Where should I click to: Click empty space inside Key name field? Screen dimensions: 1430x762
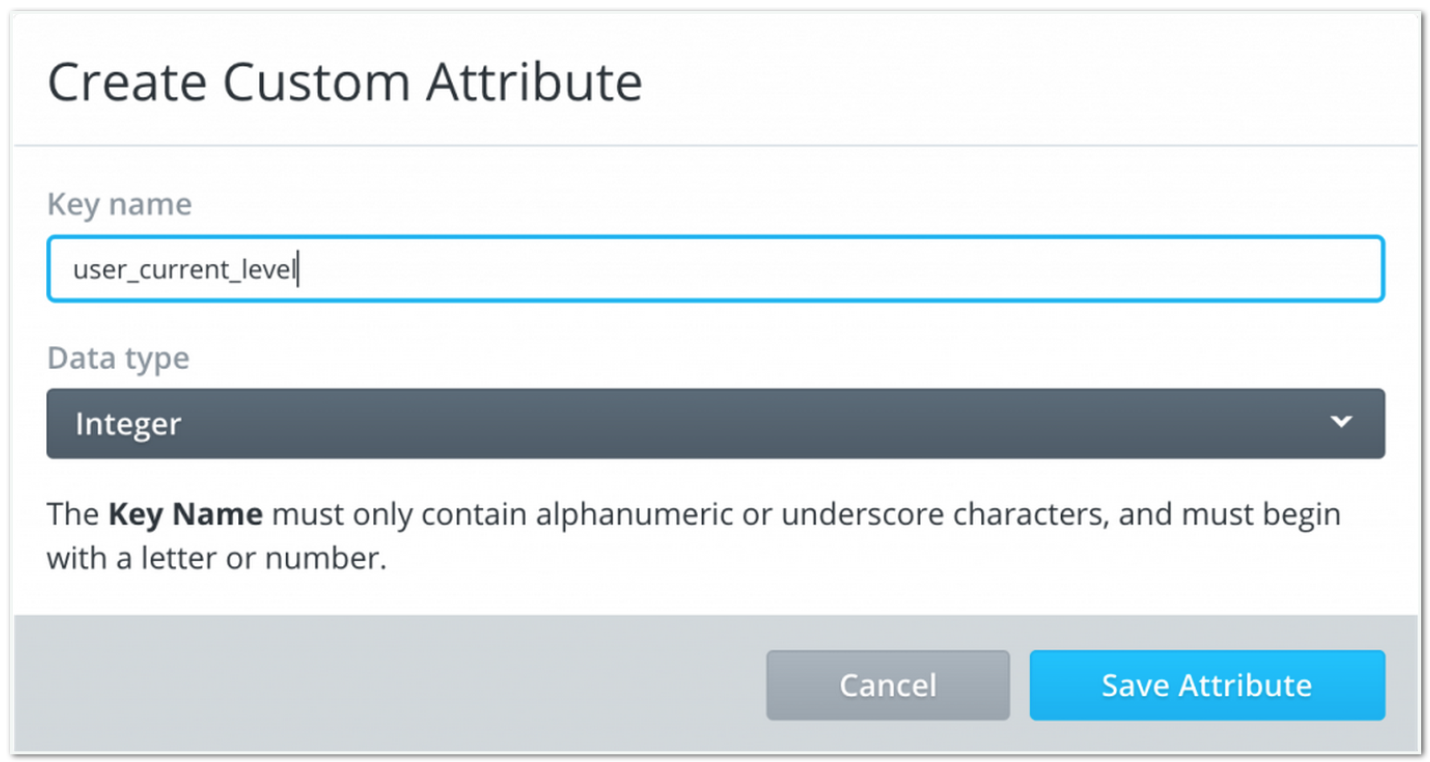[x=840, y=269]
